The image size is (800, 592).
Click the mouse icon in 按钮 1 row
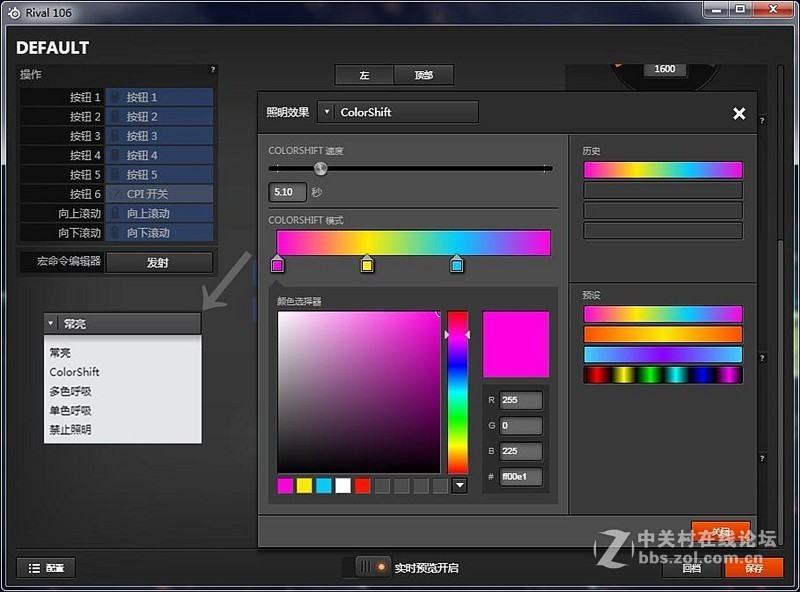115,98
